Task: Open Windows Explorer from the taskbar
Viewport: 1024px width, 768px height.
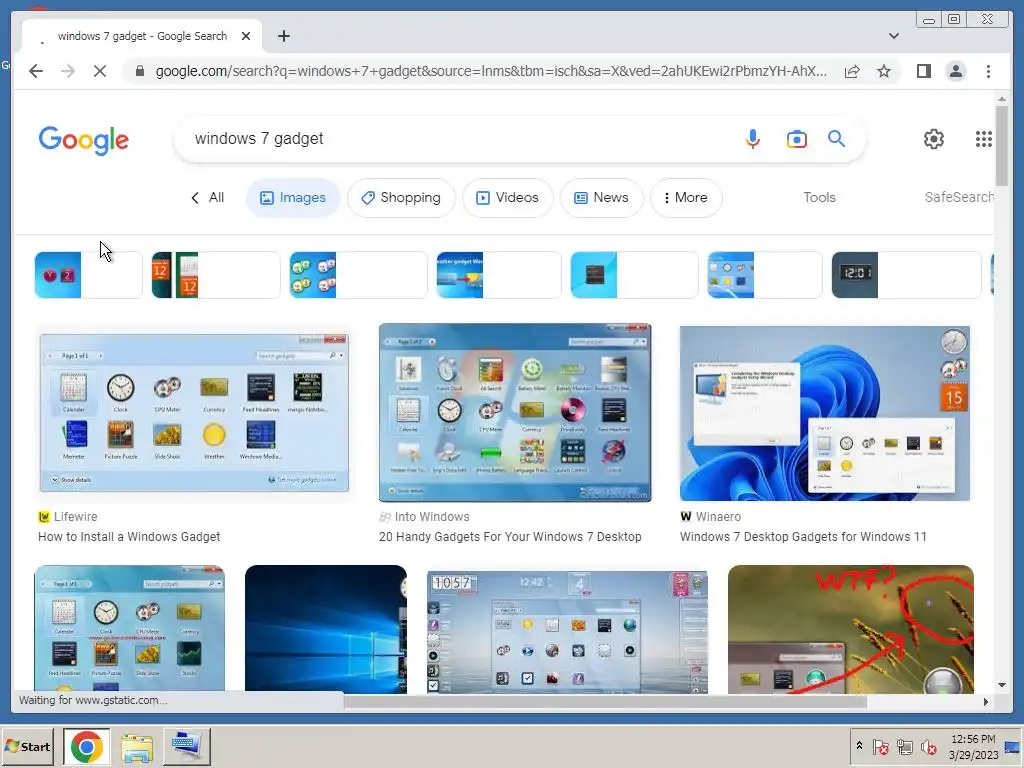Action: 136,746
